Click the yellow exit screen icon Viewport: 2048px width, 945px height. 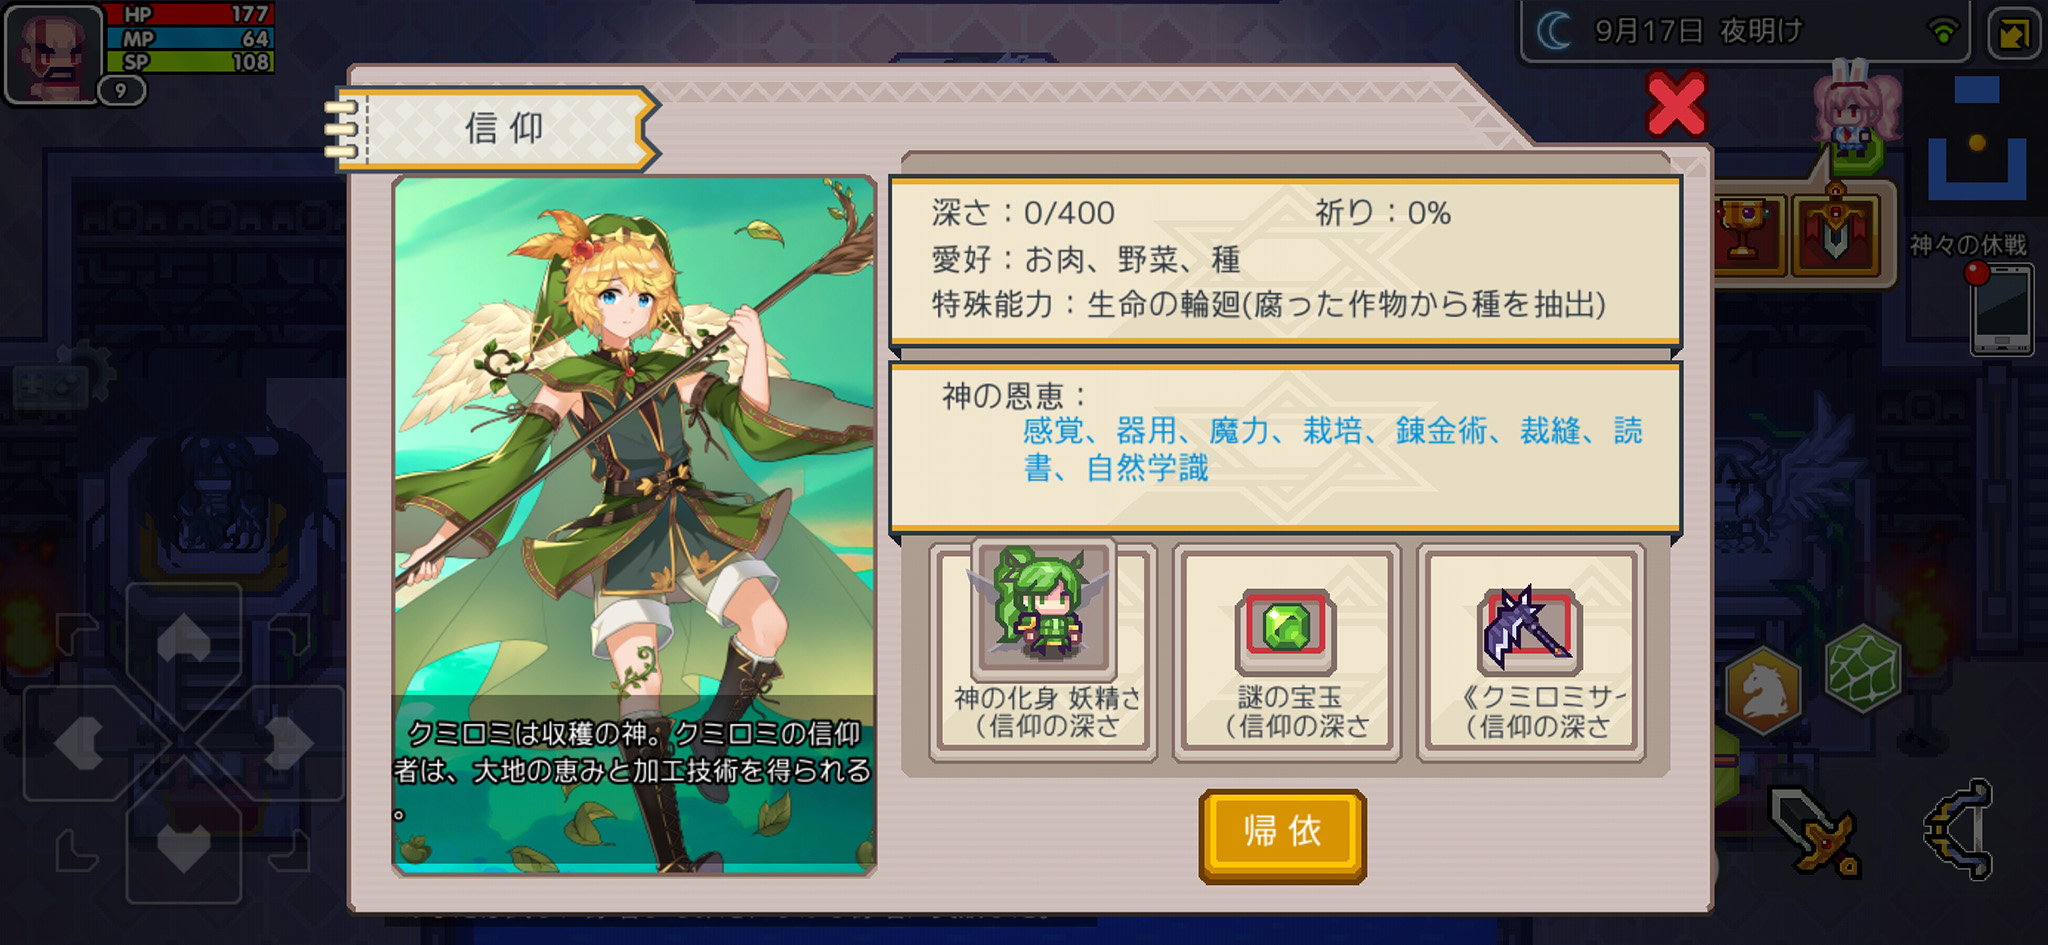point(2014,33)
